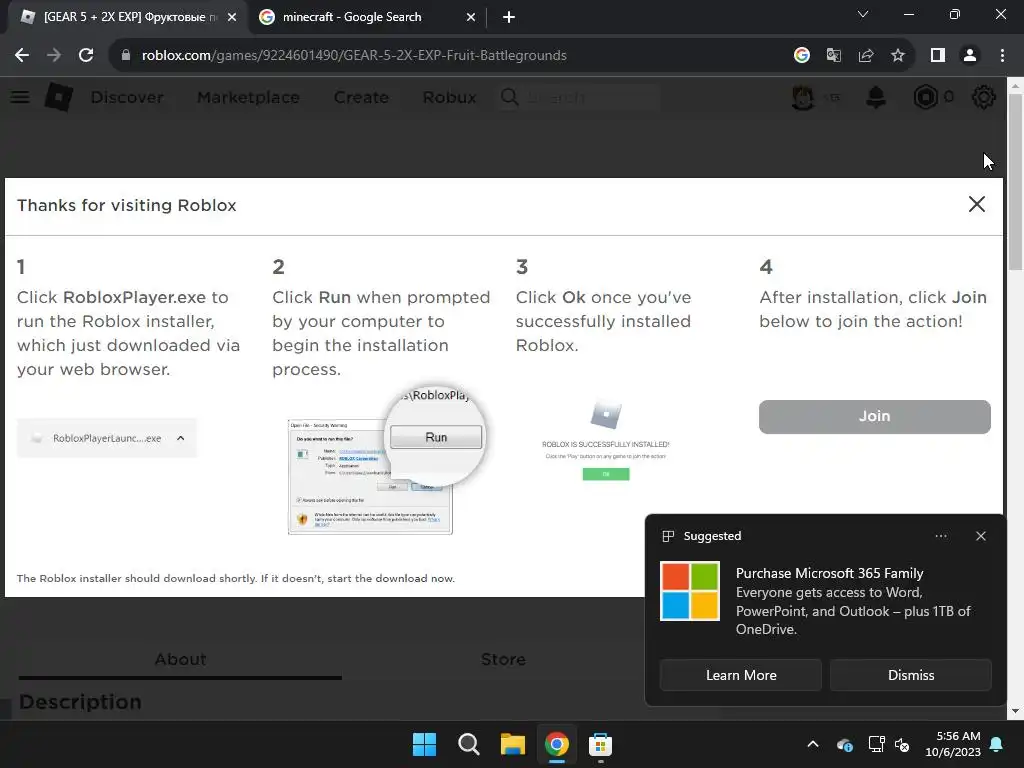The width and height of the screenshot is (1024, 768).
Task: Open Discover in Roblox nav
Action: pyautogui.click(x=127, y=97)
